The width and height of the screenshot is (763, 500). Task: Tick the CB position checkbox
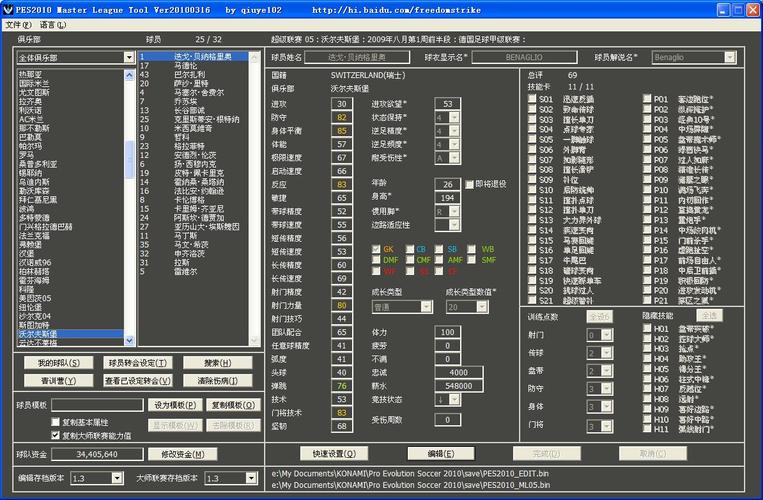pos(410,249)
